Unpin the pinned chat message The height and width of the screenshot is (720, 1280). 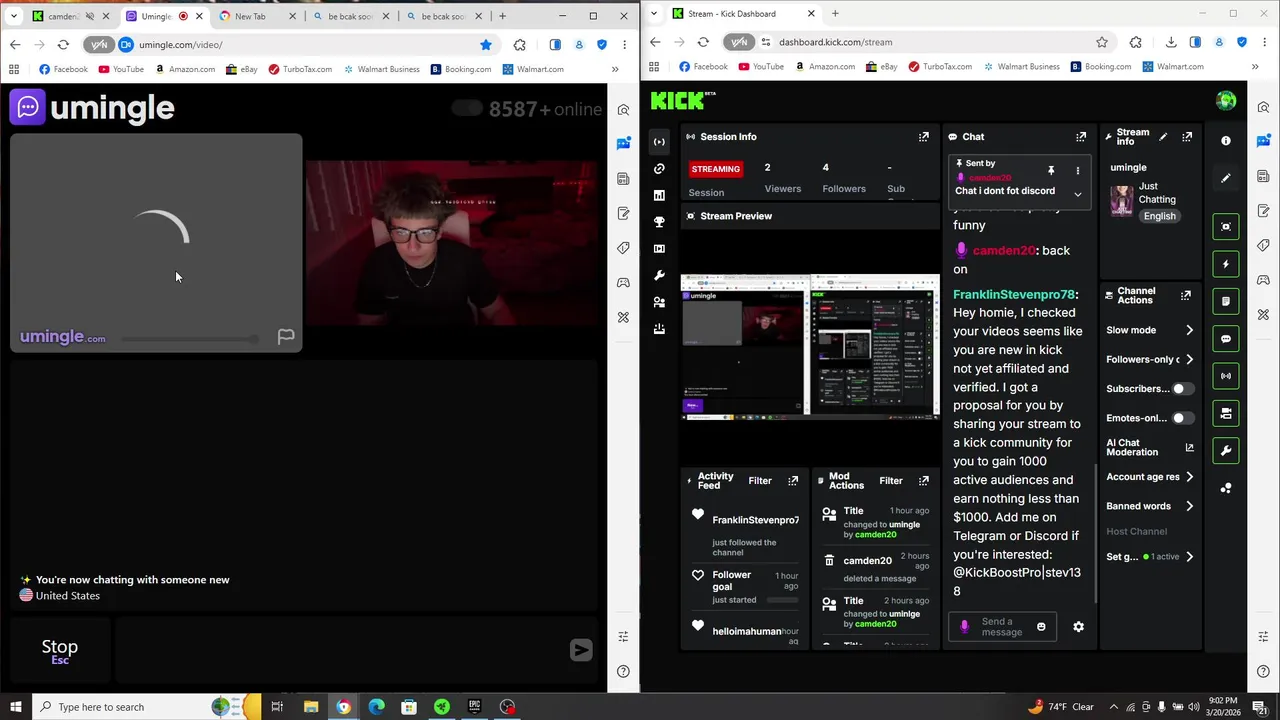1051,171
